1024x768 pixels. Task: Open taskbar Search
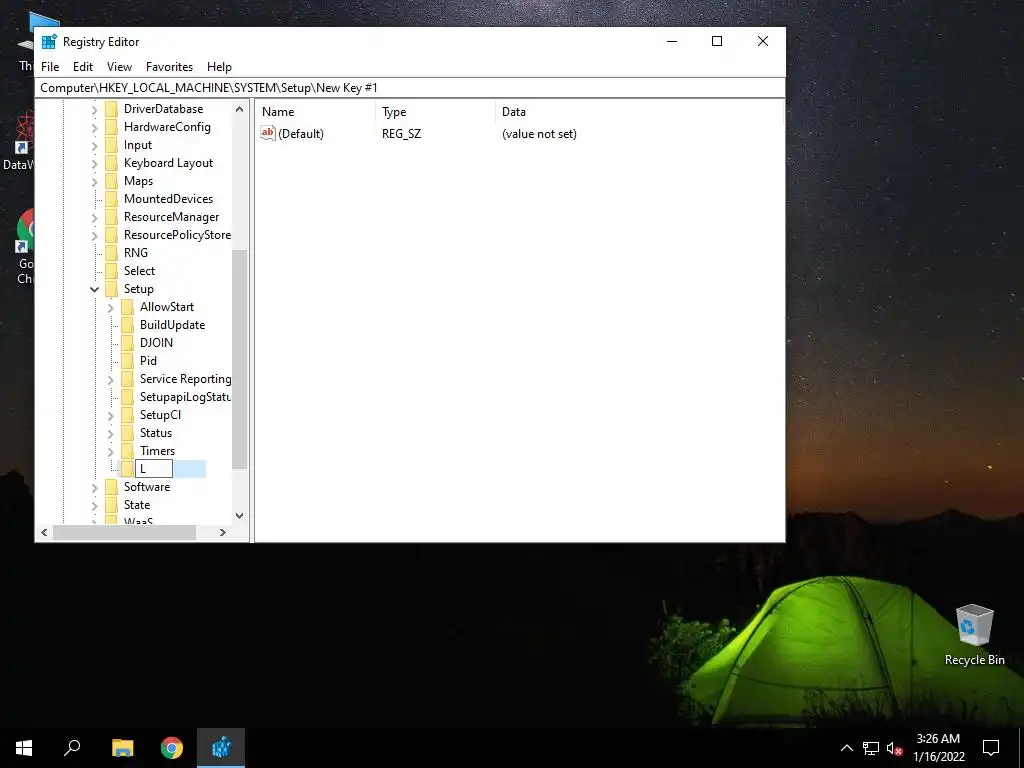coord(72,748)
